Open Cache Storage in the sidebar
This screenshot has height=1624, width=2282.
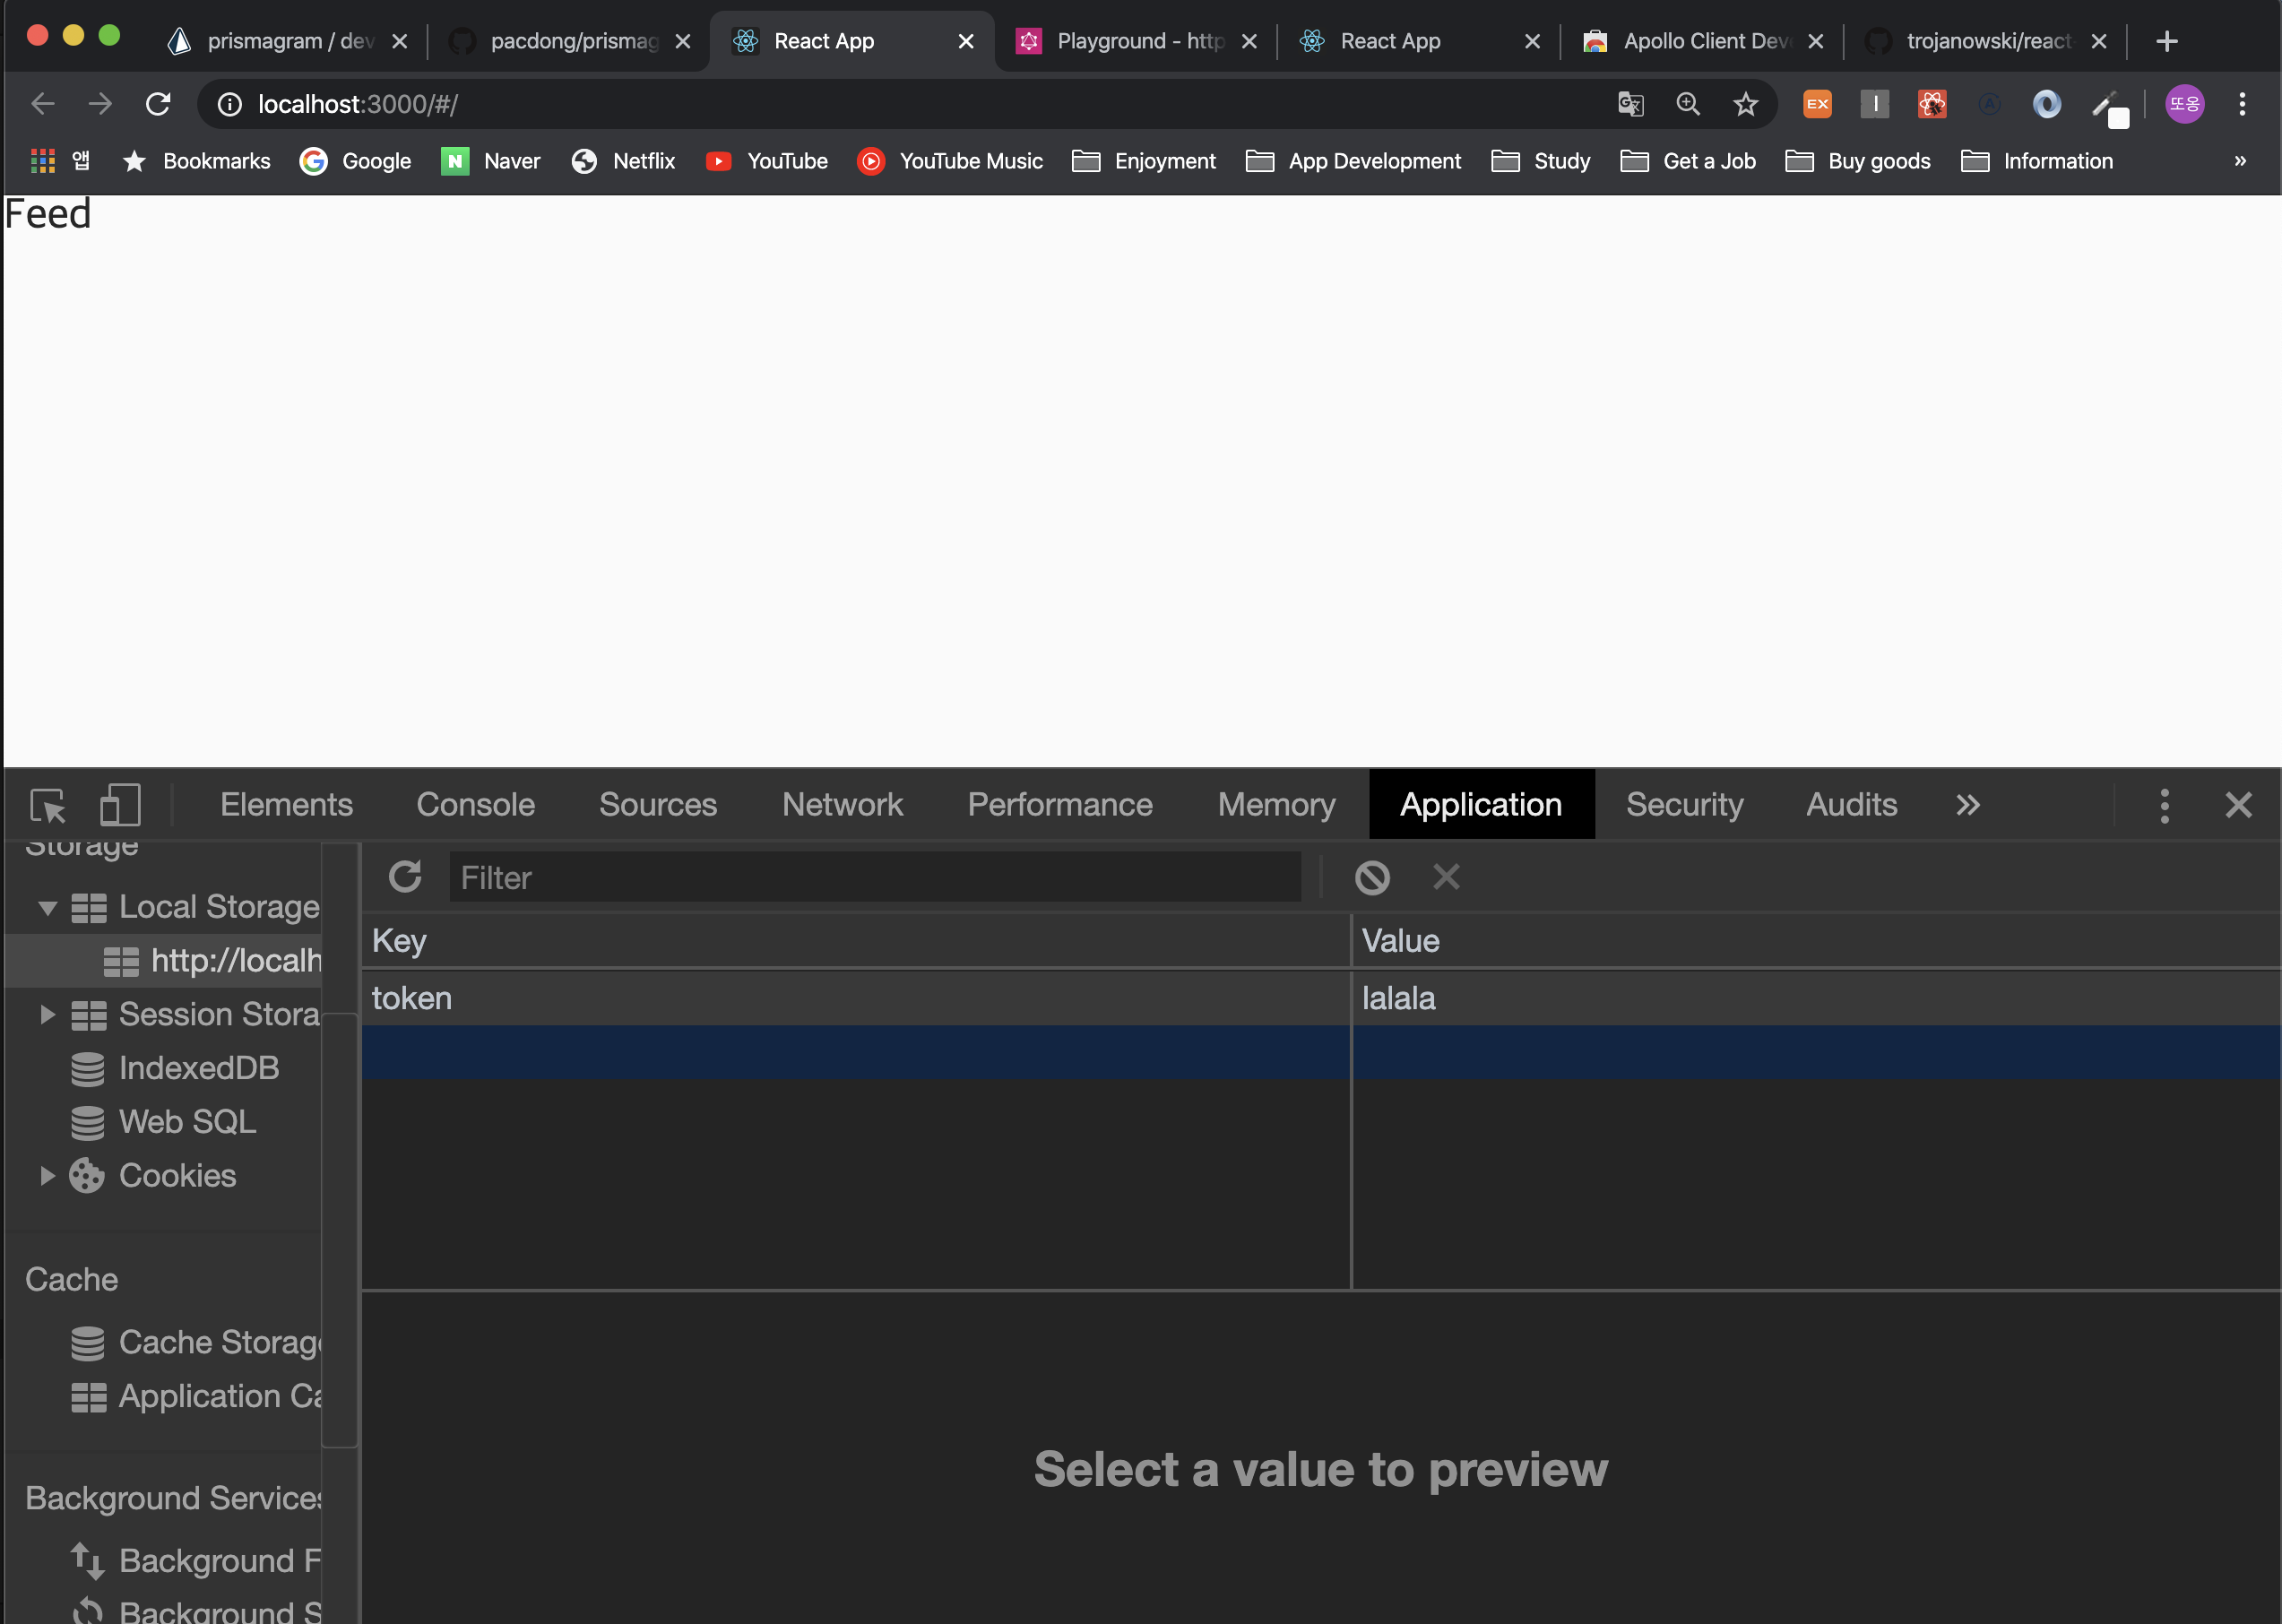coord(196,1342)
